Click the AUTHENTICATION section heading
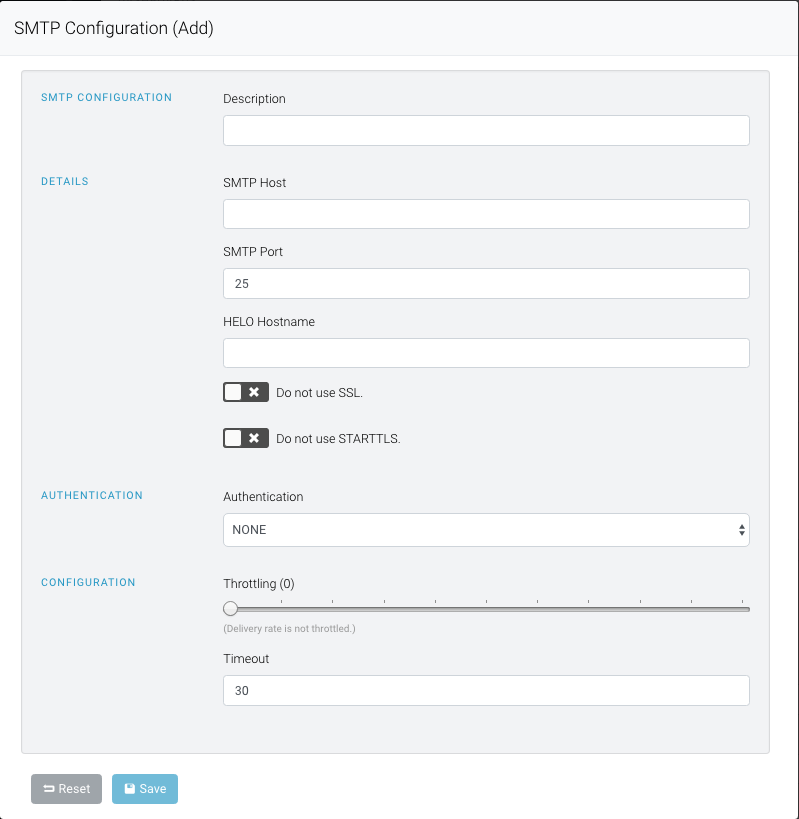 point(92,495)
